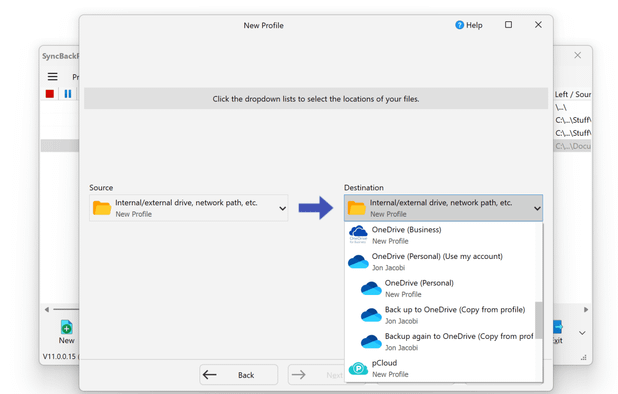Click the destination list scrollbar thumb
Viewport: 618px width, 394px height.
pyautogui.click(x=539, y=320)
